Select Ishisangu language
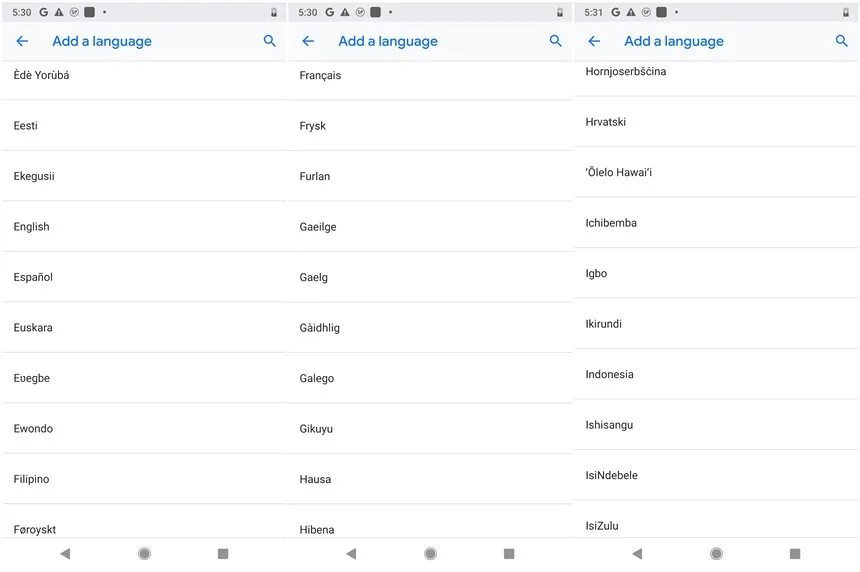Viewport: 860px width, 572px height. pos(716,424)
